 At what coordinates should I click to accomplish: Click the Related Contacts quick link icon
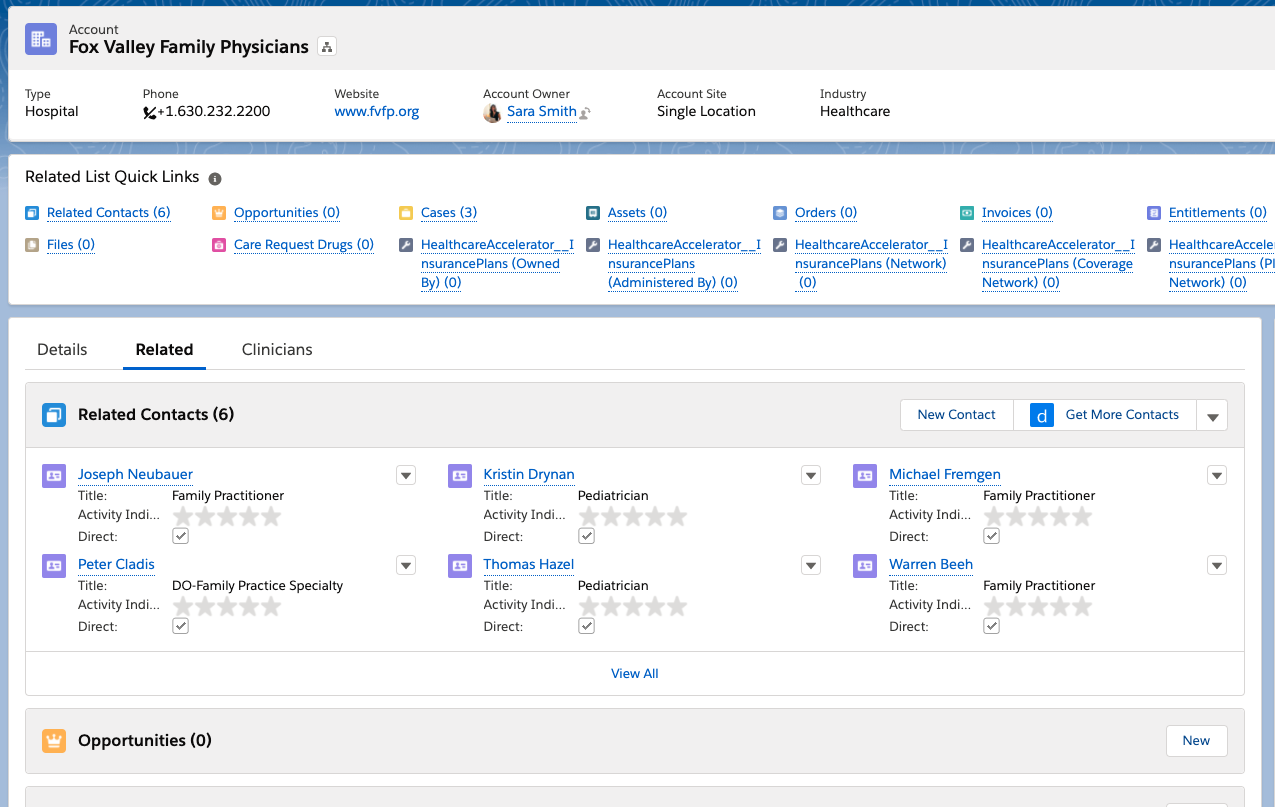(32, 213)
